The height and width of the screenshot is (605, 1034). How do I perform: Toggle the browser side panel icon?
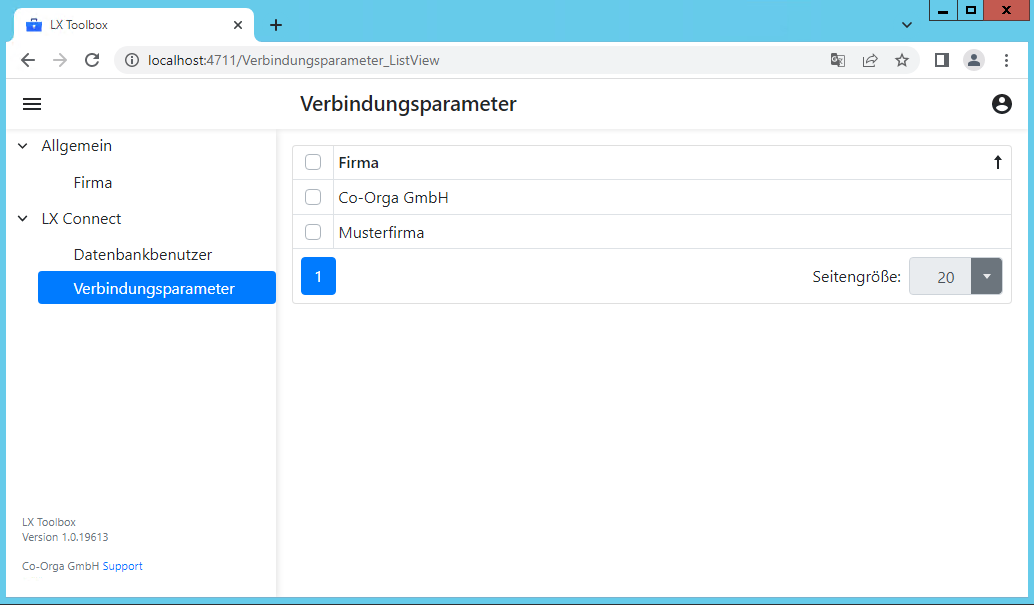(x=941, y=60)
